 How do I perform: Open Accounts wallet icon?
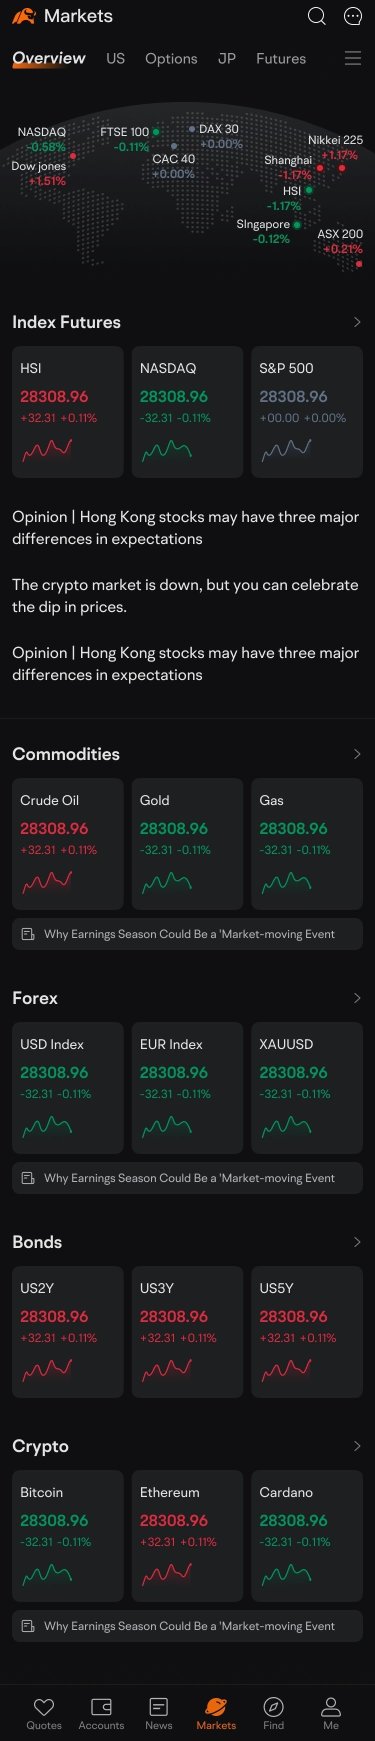(101, 1706)
